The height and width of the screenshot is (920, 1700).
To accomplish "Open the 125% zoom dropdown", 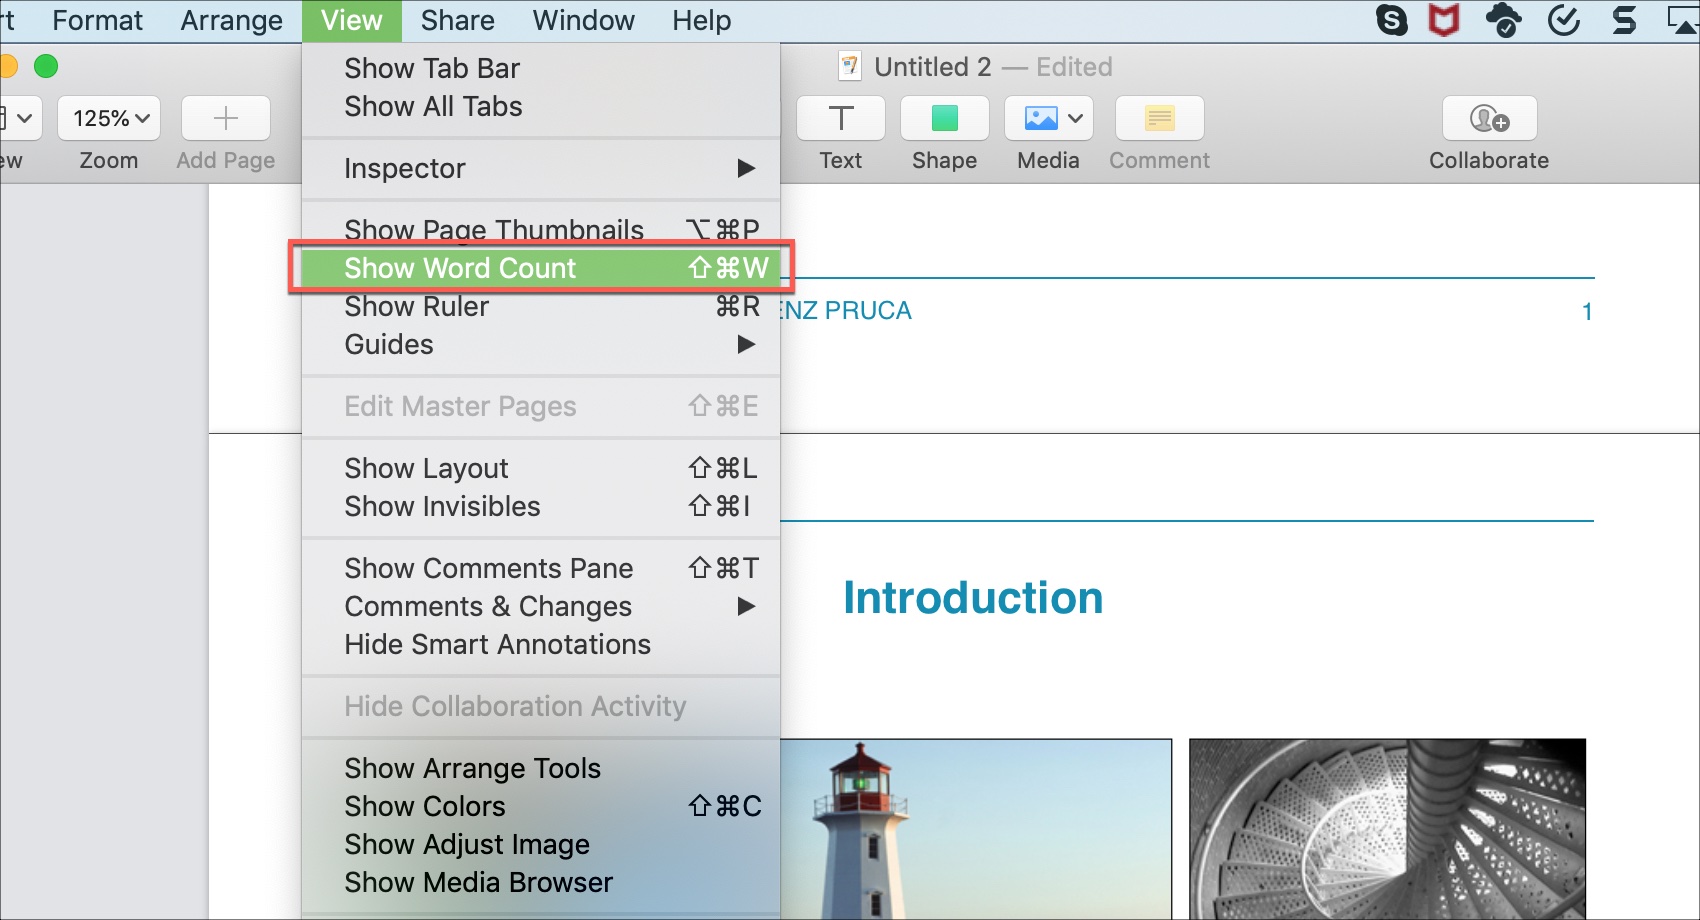I will (x=109, y=118).
